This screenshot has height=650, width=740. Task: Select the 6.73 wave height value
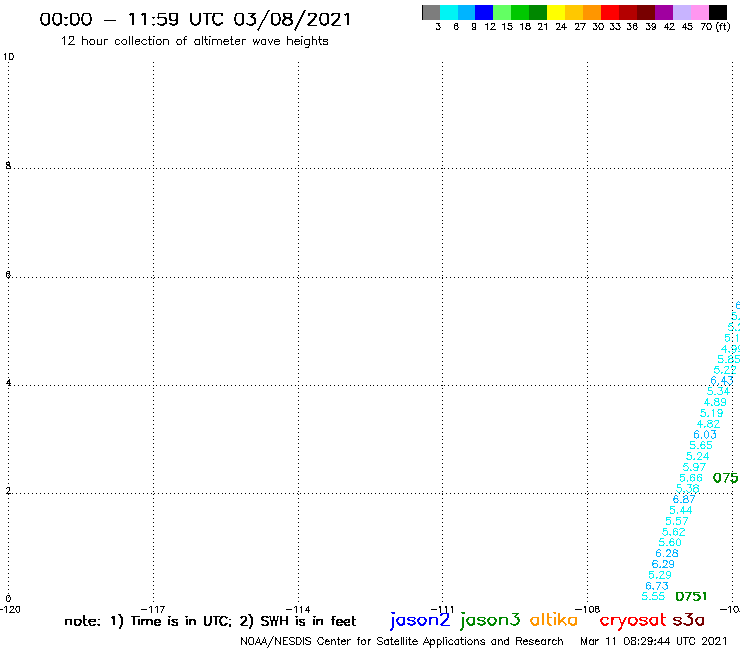657,586
